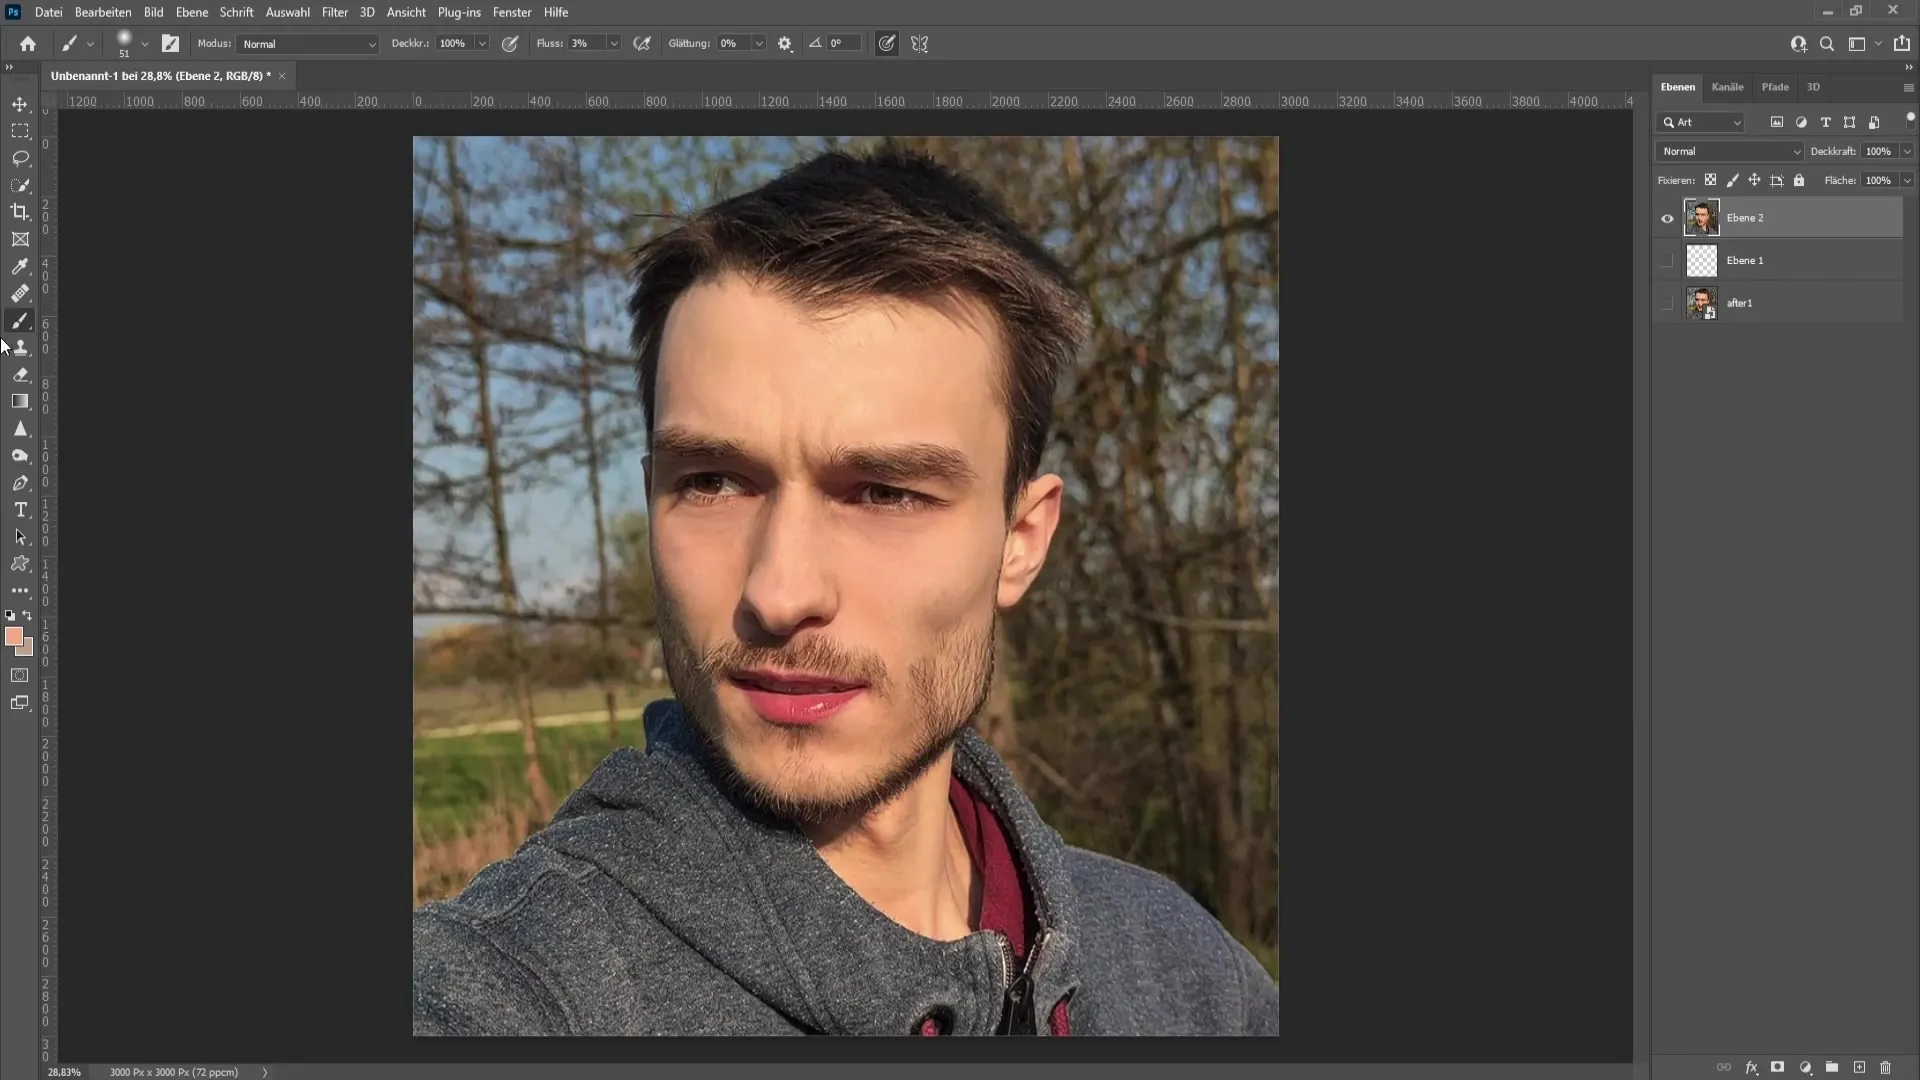Select the Gradient tool

click(x=20, y=400)
